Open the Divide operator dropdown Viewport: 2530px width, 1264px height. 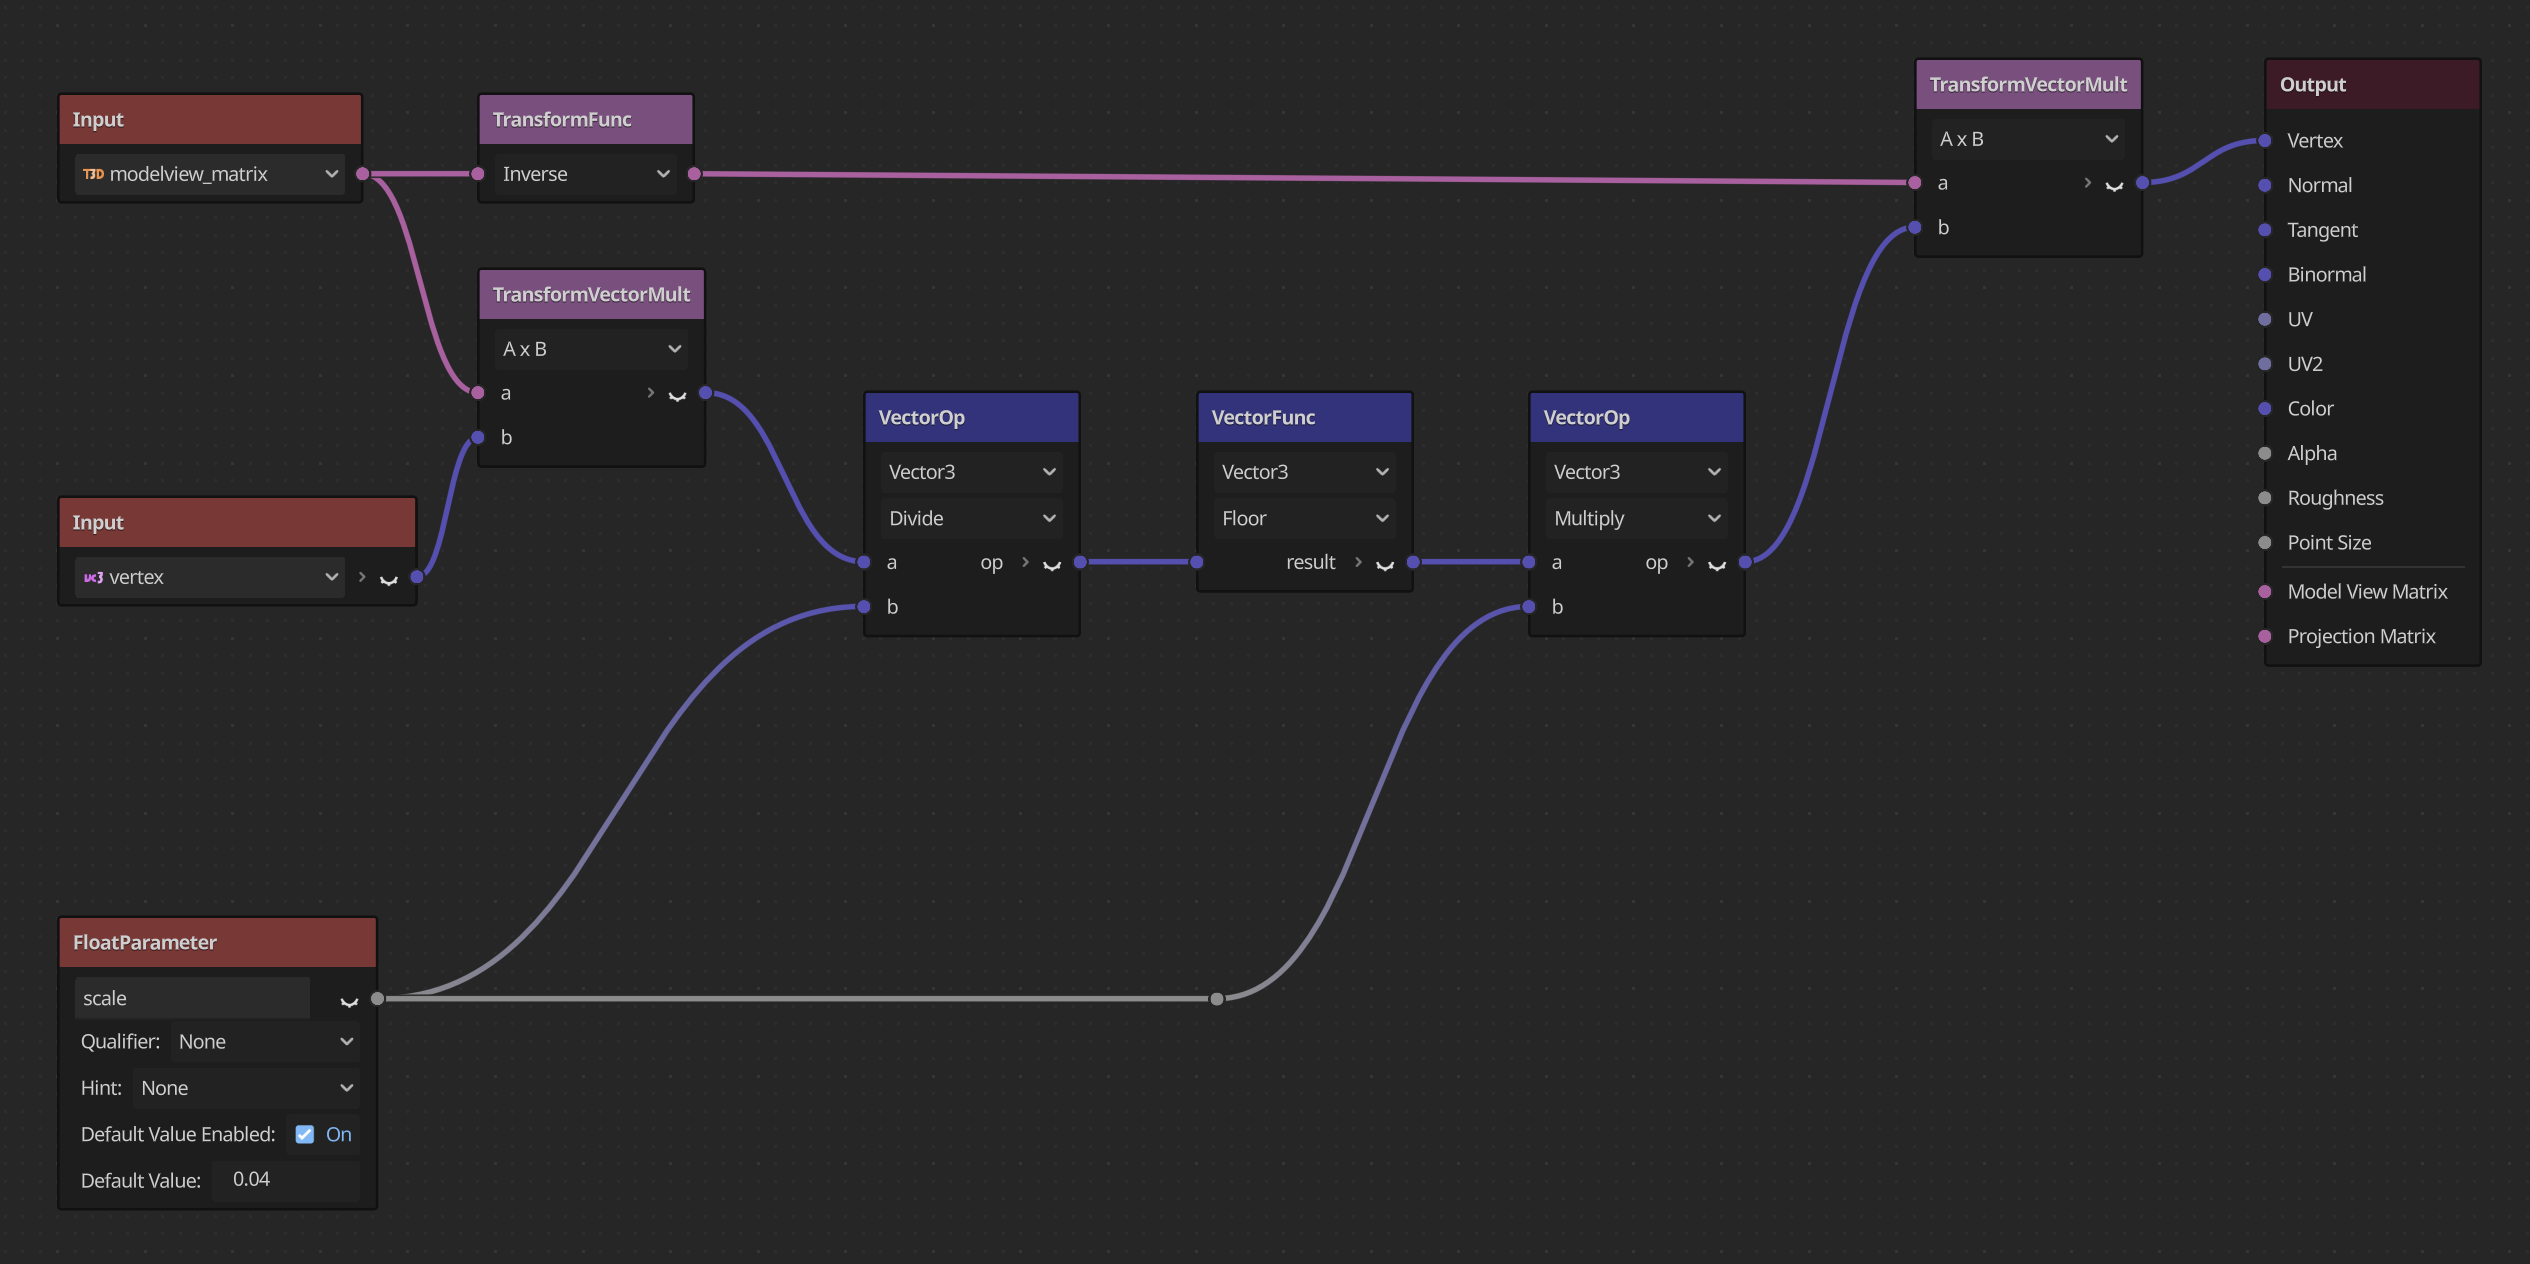tap(971, 518)
